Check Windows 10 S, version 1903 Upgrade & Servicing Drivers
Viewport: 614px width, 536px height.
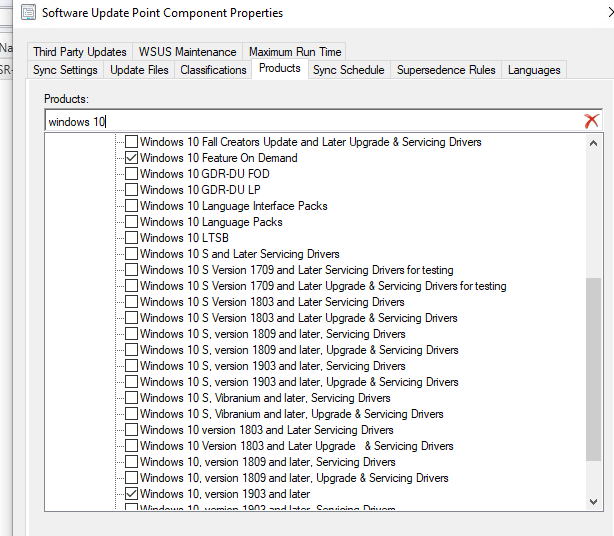tap(131, 382)
